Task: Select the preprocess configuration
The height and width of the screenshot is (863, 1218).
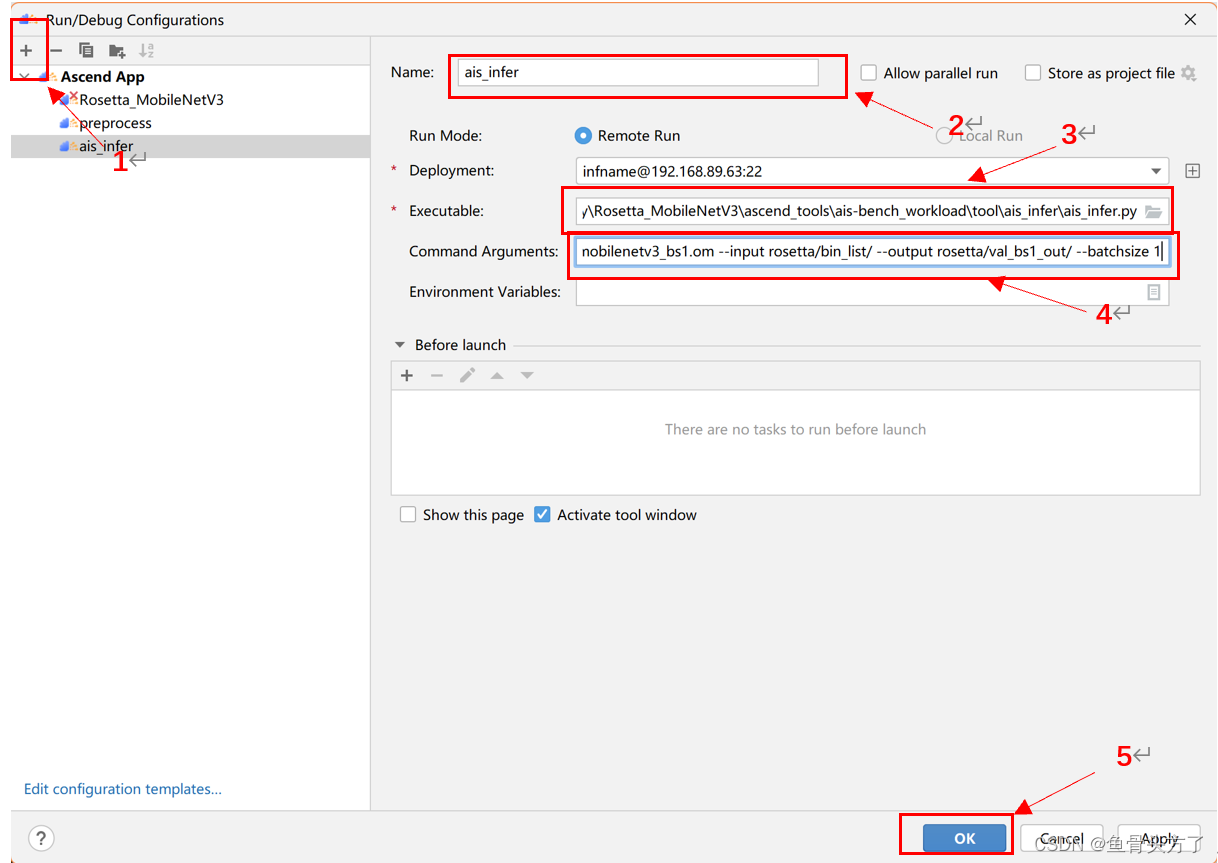Action: 113,122
